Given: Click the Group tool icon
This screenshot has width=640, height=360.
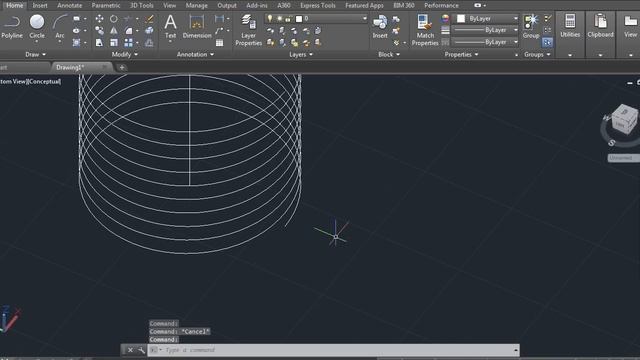Looking at the screenshot, I should pos(531,27).
